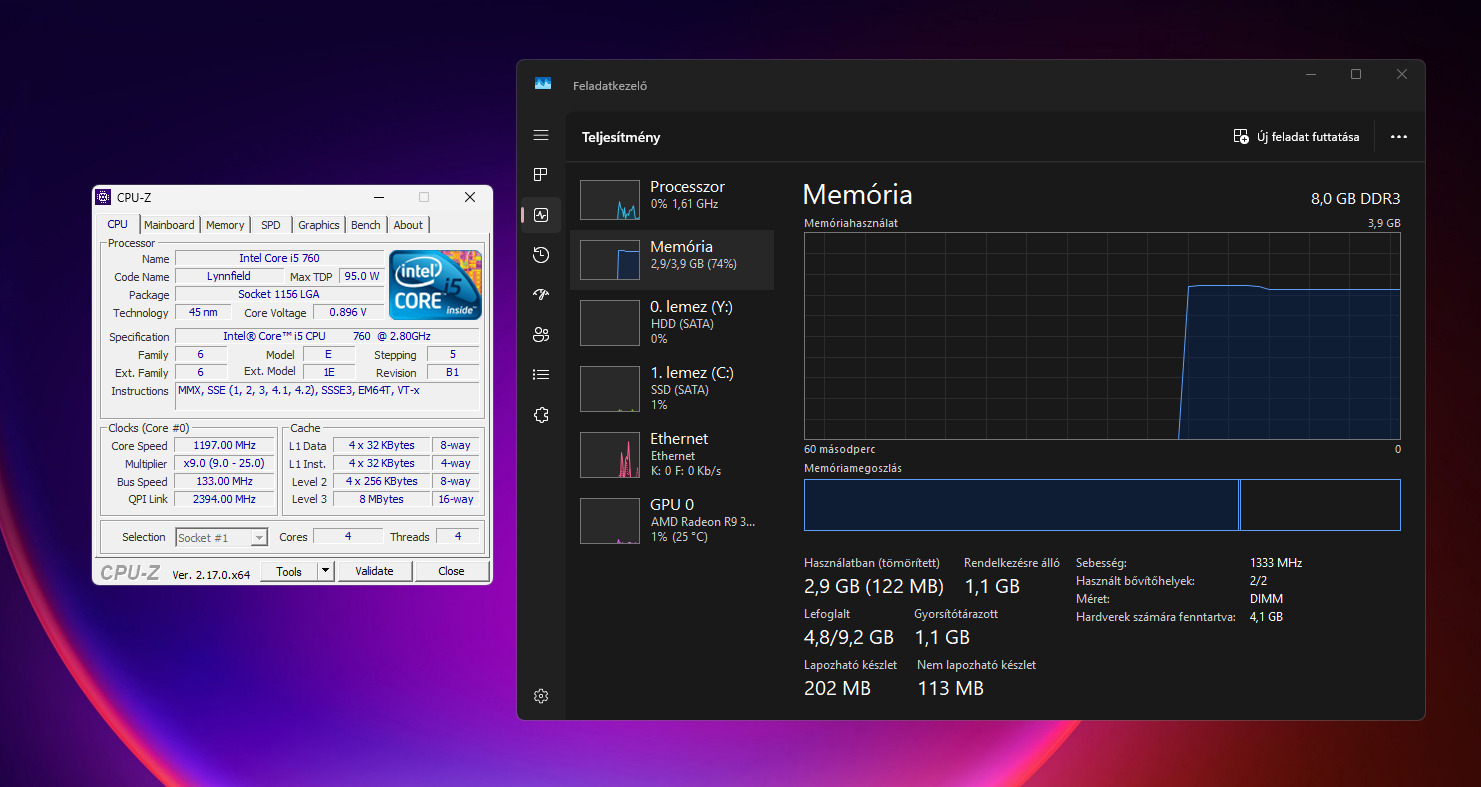1481x787 pixels.
Task: Open the three-dots more options menu
Action: click(x=1399, y=137)
